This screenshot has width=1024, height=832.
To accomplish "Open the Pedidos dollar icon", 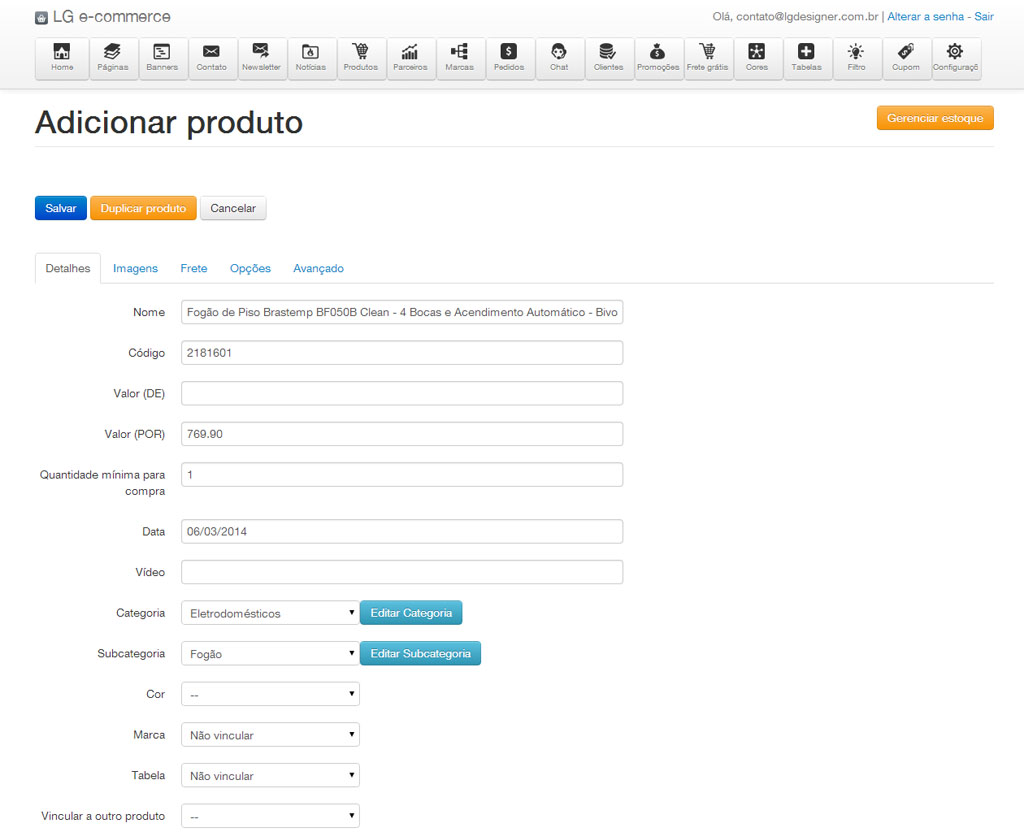I will coord(509,58).
